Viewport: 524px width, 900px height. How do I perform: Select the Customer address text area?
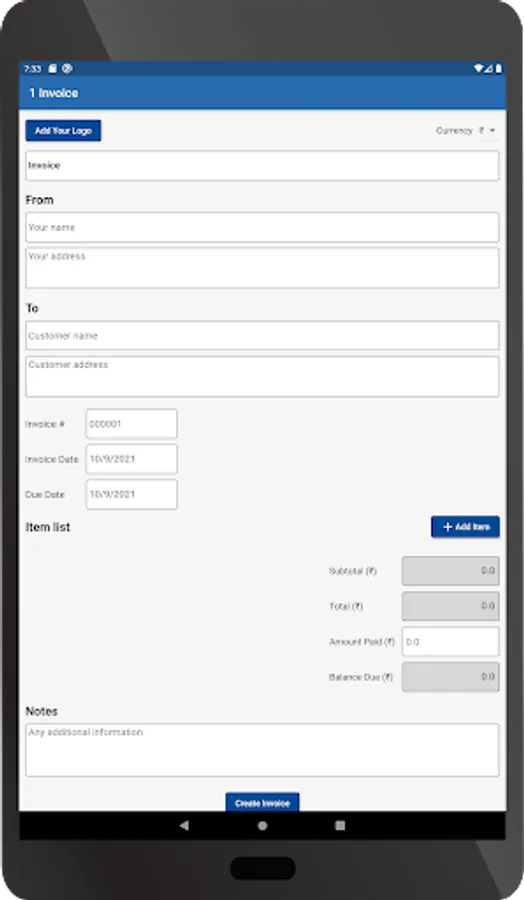262,377
